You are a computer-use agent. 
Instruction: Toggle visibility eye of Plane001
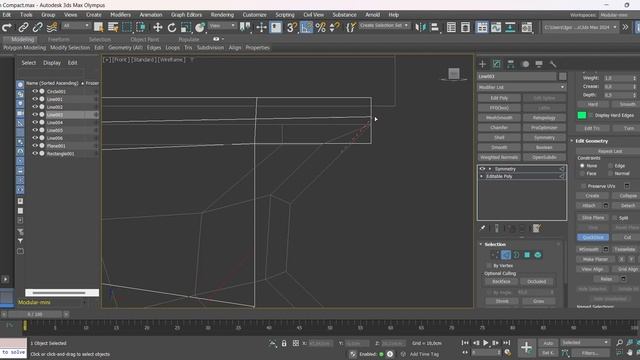click(x=35, y=146)
